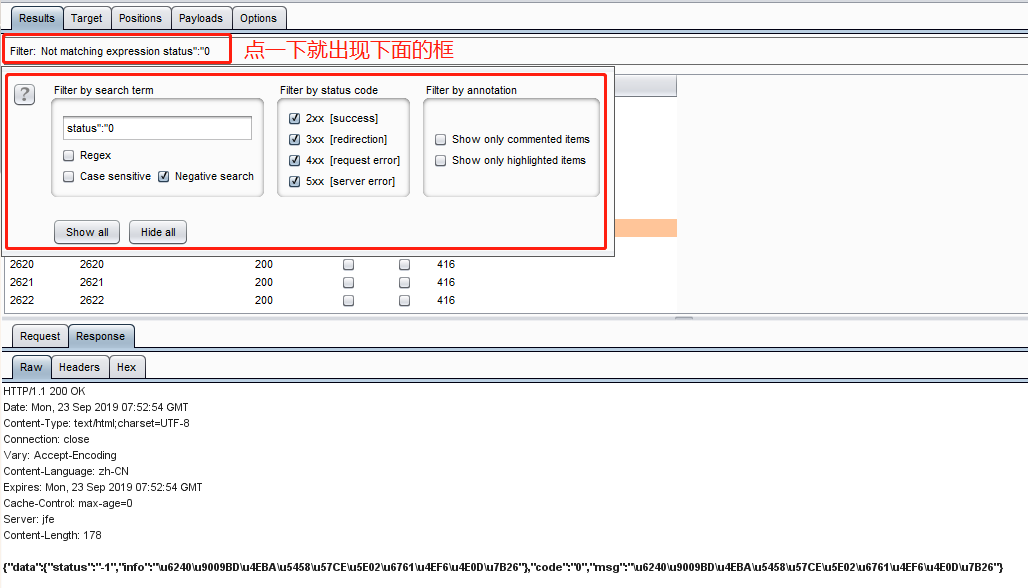
Task: Click the Hide all button
Action: tap(158, 232)
